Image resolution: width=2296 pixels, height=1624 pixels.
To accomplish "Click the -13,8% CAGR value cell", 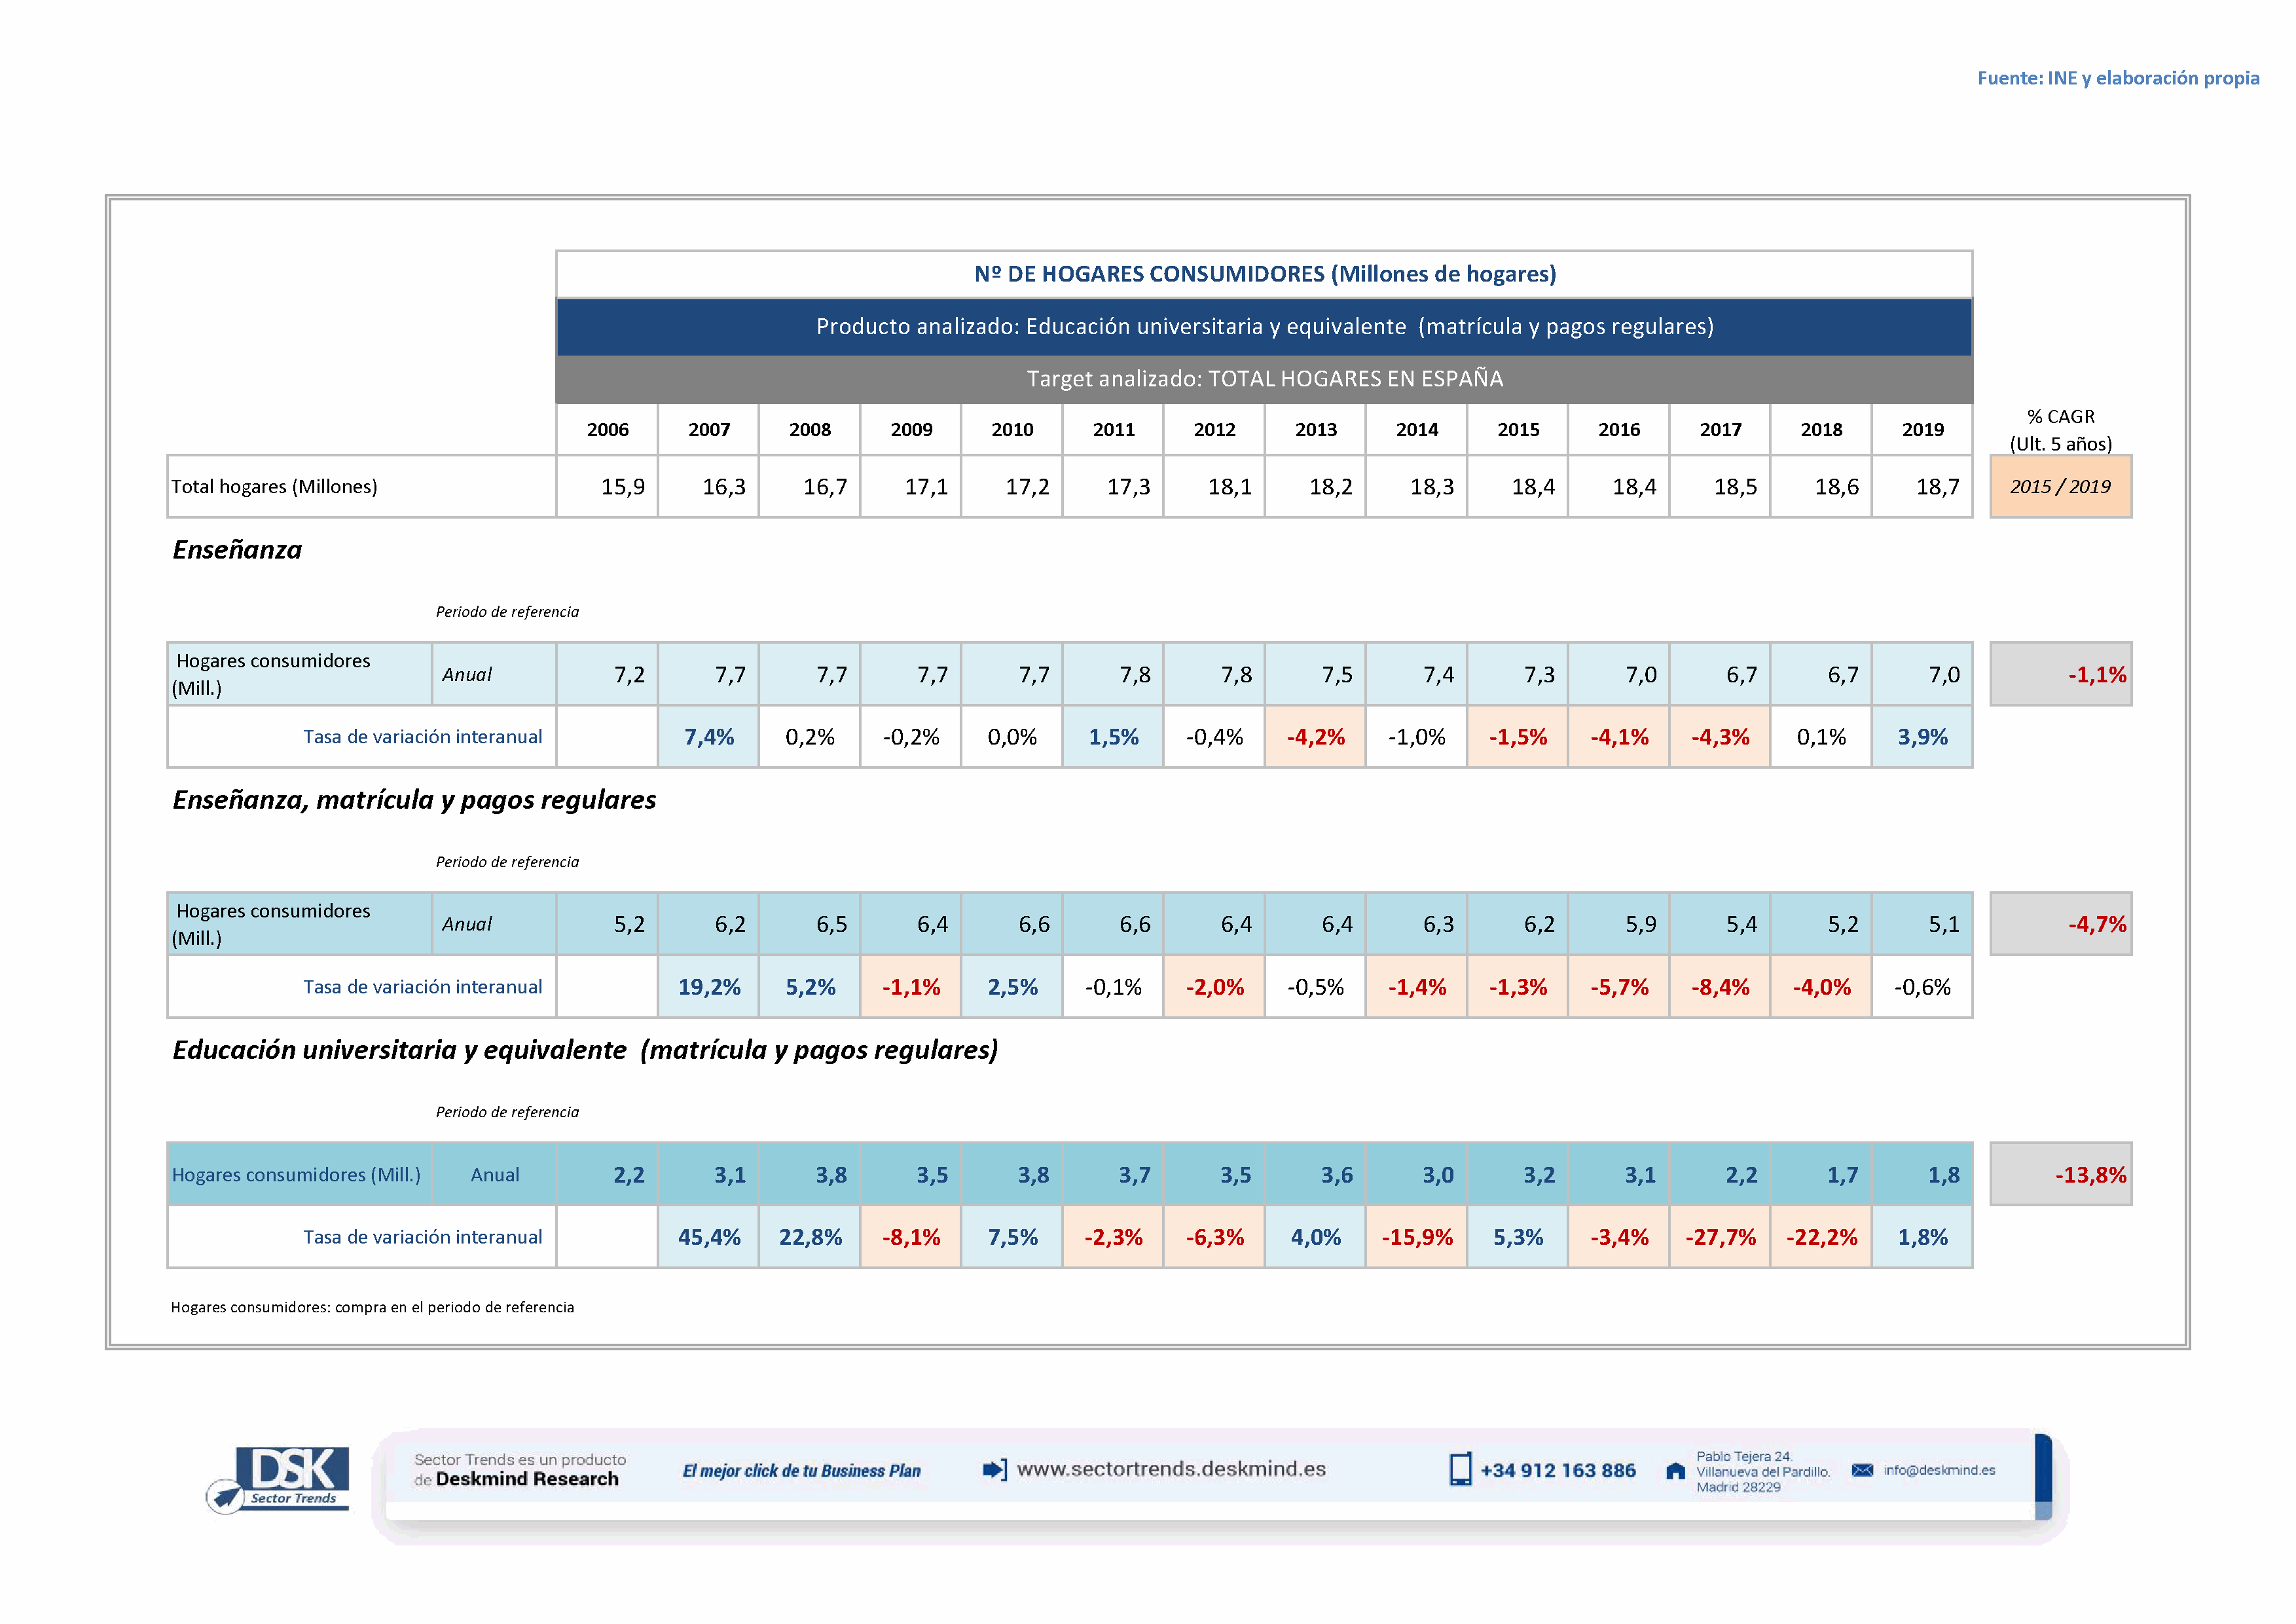I will (2060, 1175).
